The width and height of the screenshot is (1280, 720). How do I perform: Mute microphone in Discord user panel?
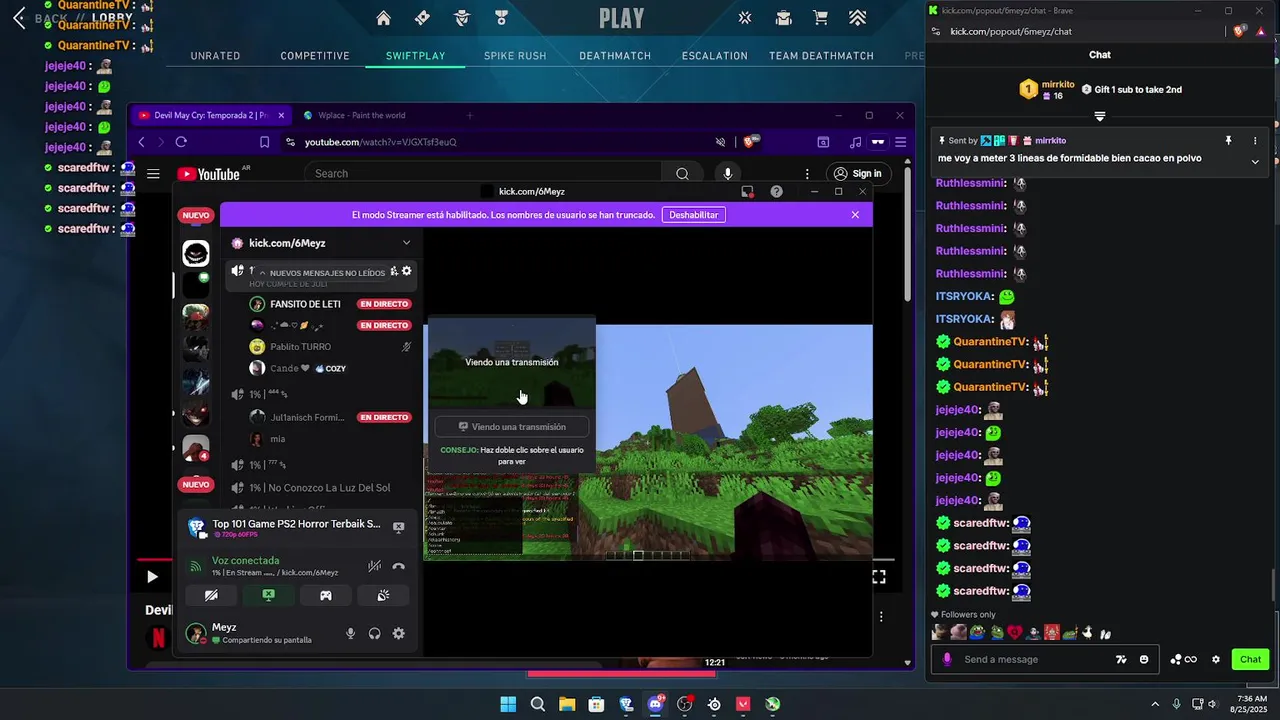350,633
